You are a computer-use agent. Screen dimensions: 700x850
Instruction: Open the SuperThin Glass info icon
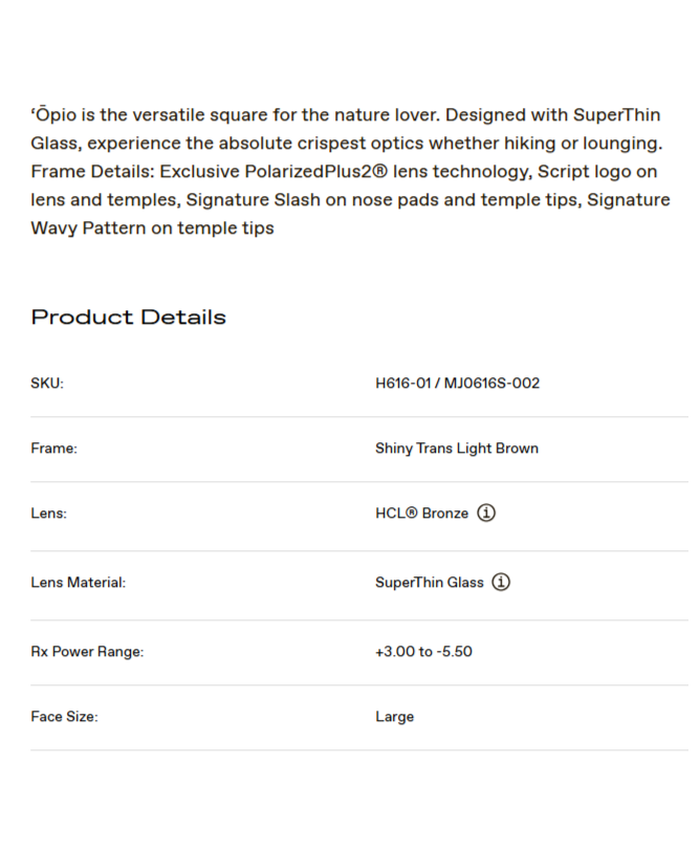click(501, 582)
